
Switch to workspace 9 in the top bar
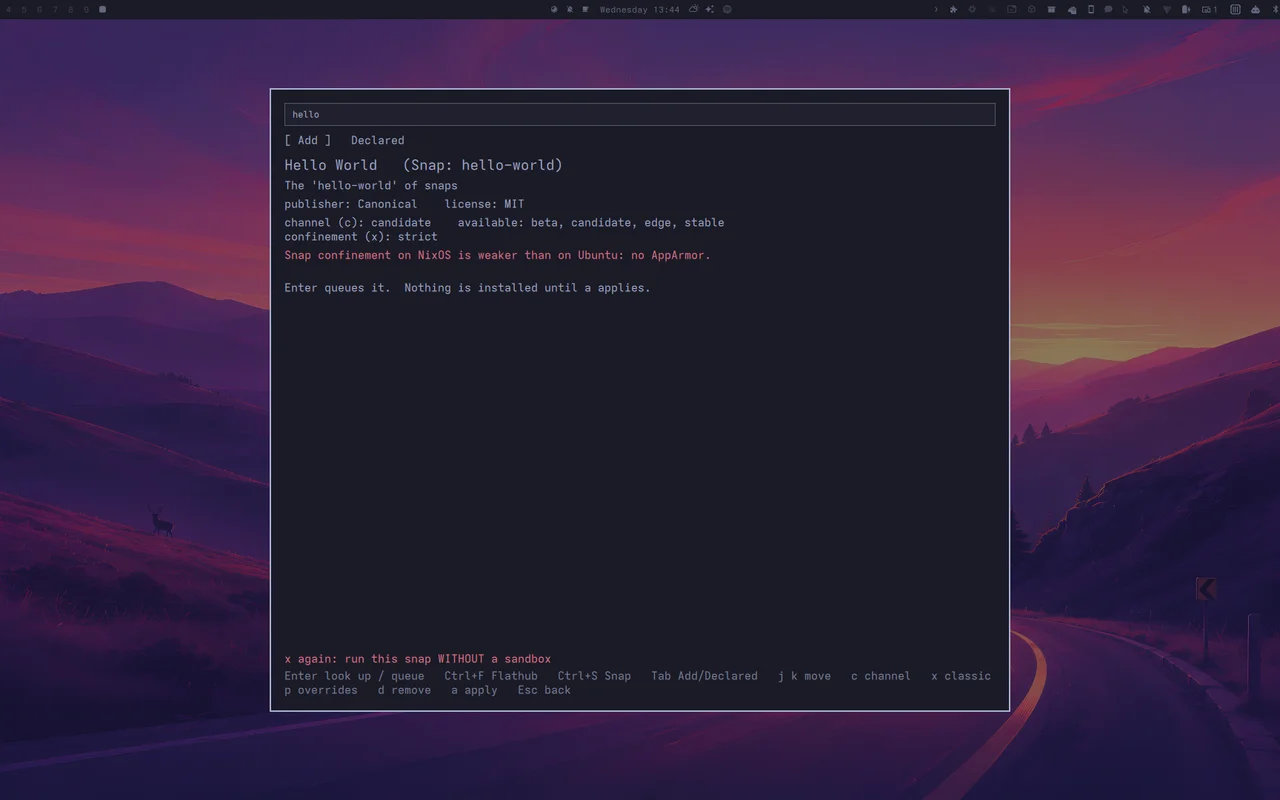[86, 9]
